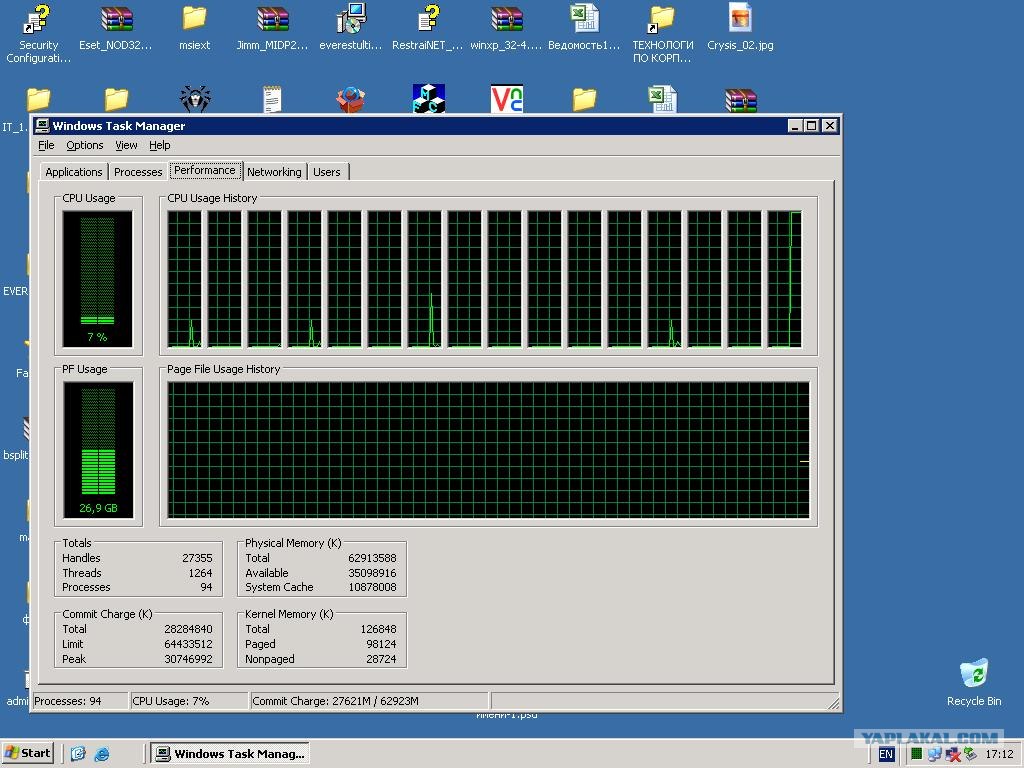
Task: Select the unlabeled Excel file in second row
Action: (x=662, y=99)
